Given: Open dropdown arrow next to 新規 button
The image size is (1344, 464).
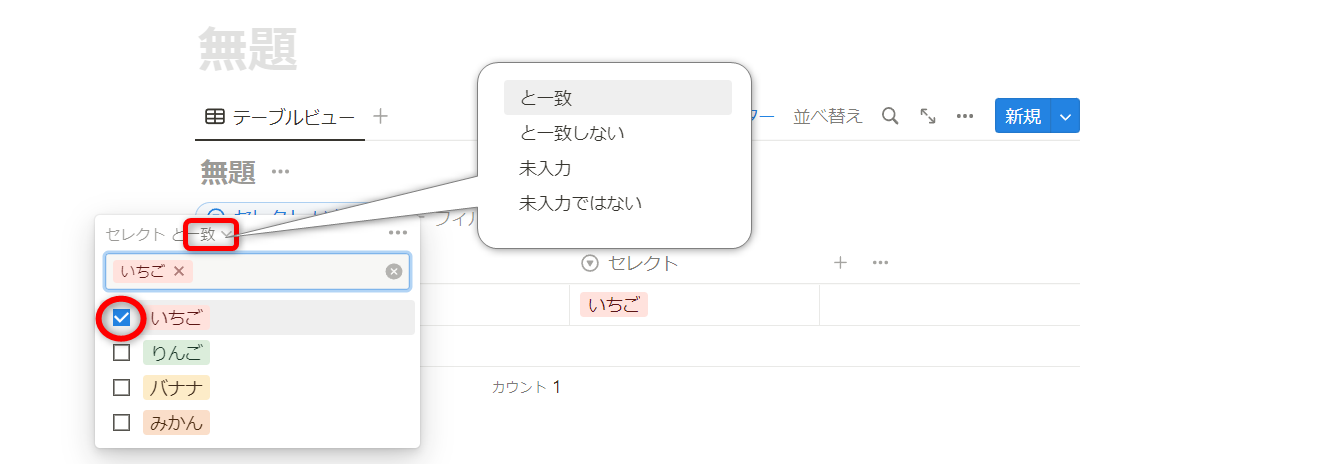Looking at the screenshot, I should click(1066, 116).
